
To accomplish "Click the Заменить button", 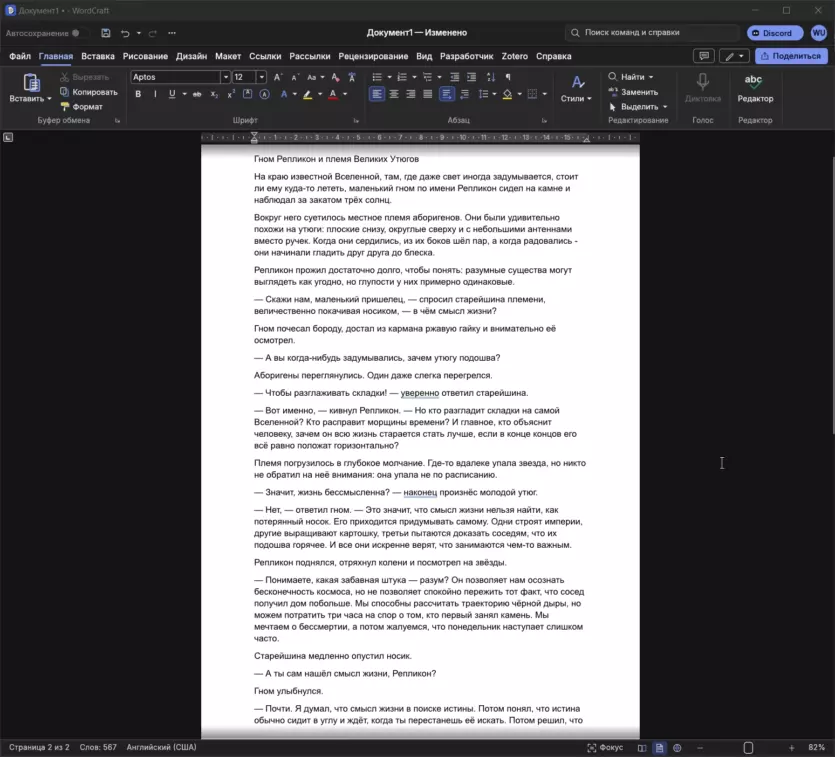I will (633, 92).
